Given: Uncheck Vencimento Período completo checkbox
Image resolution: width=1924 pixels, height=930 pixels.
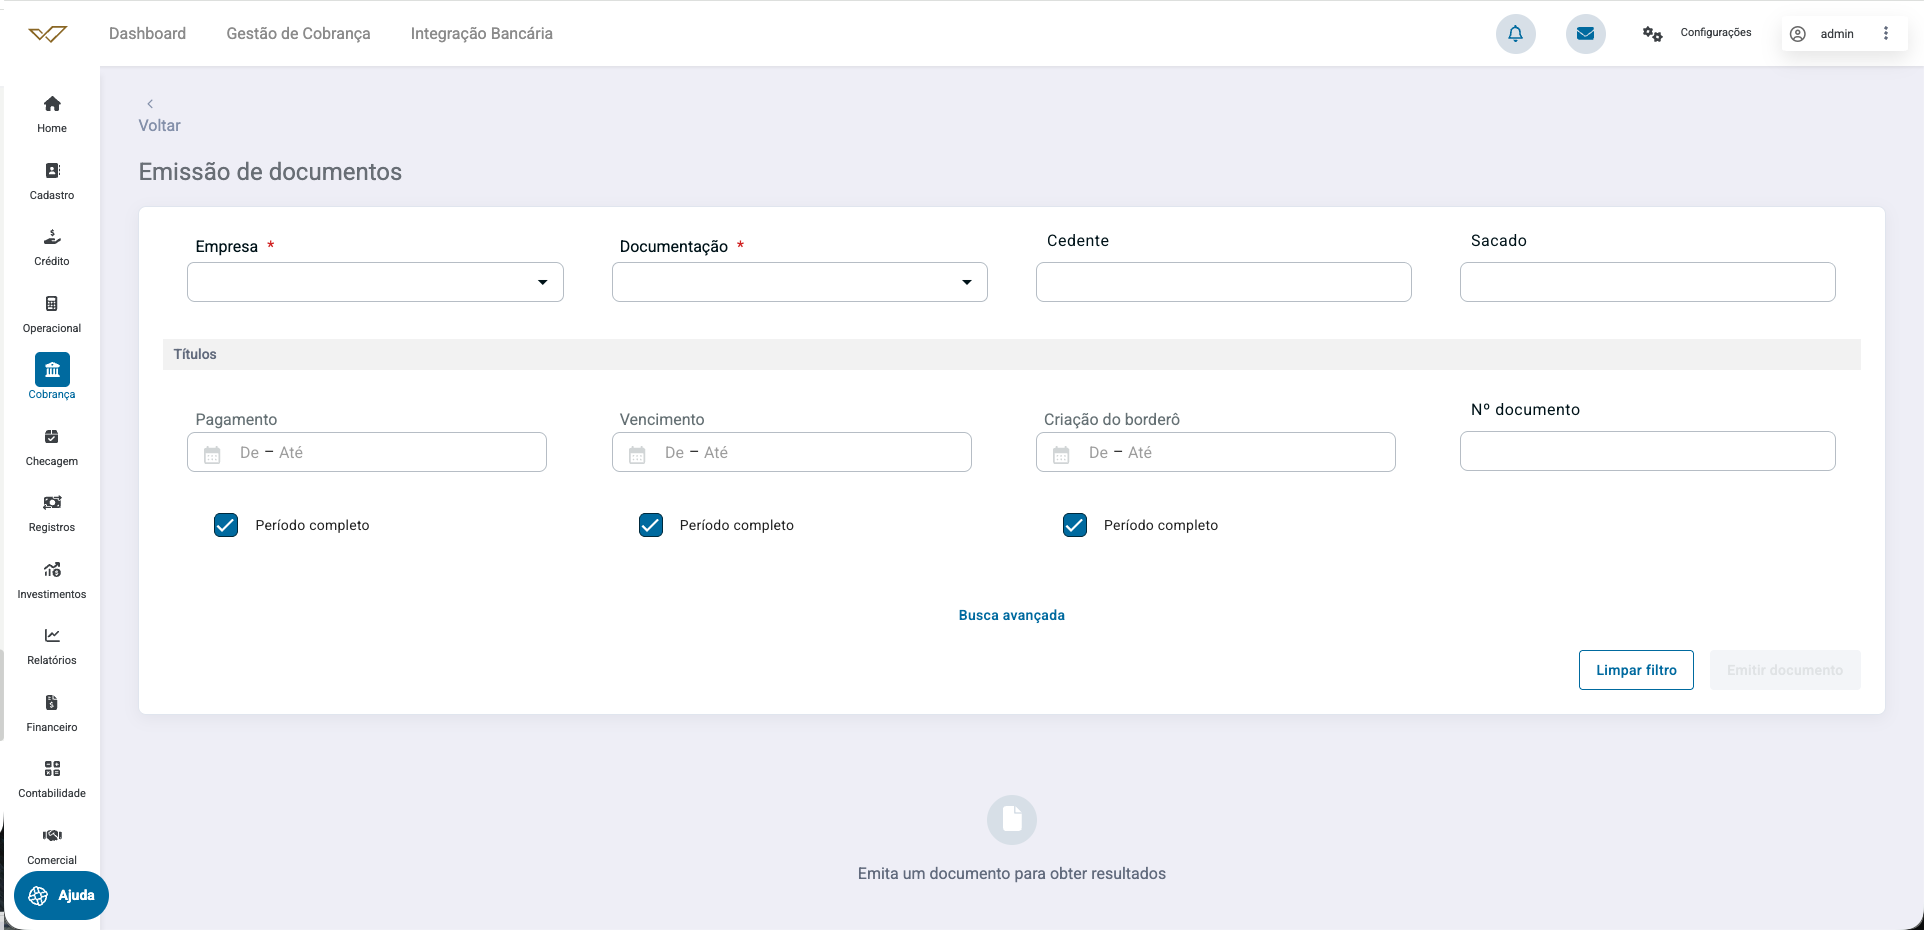Looking at the screenshot, I should (651, 525).
